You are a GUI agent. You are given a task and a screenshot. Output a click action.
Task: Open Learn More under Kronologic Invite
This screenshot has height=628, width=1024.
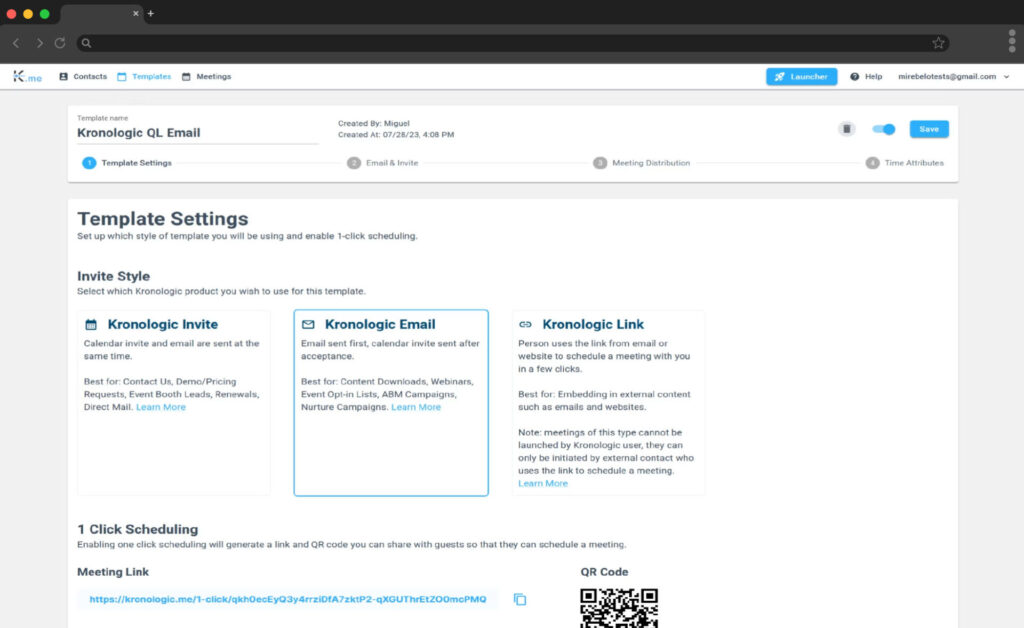(161, 407)
